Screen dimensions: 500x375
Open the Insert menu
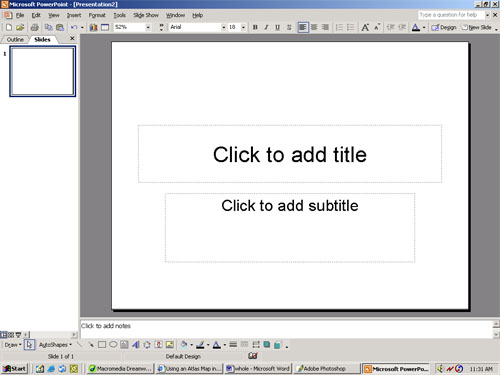[x=74, y=15]
